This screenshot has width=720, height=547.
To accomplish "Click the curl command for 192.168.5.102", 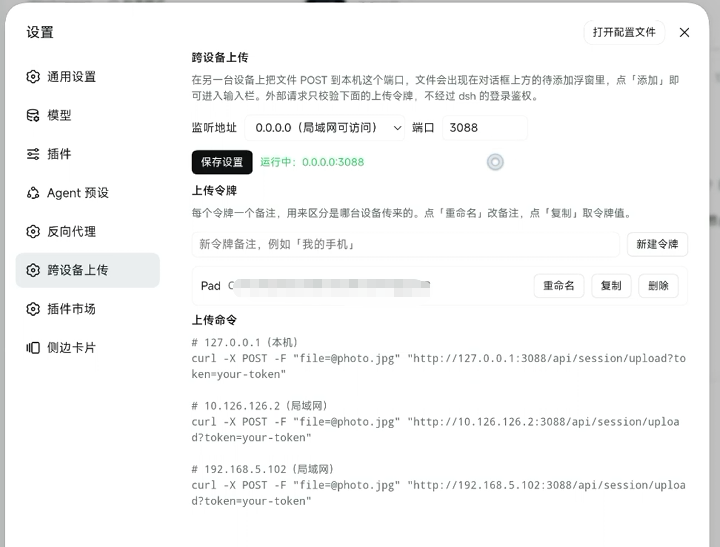I will [439, 493].
